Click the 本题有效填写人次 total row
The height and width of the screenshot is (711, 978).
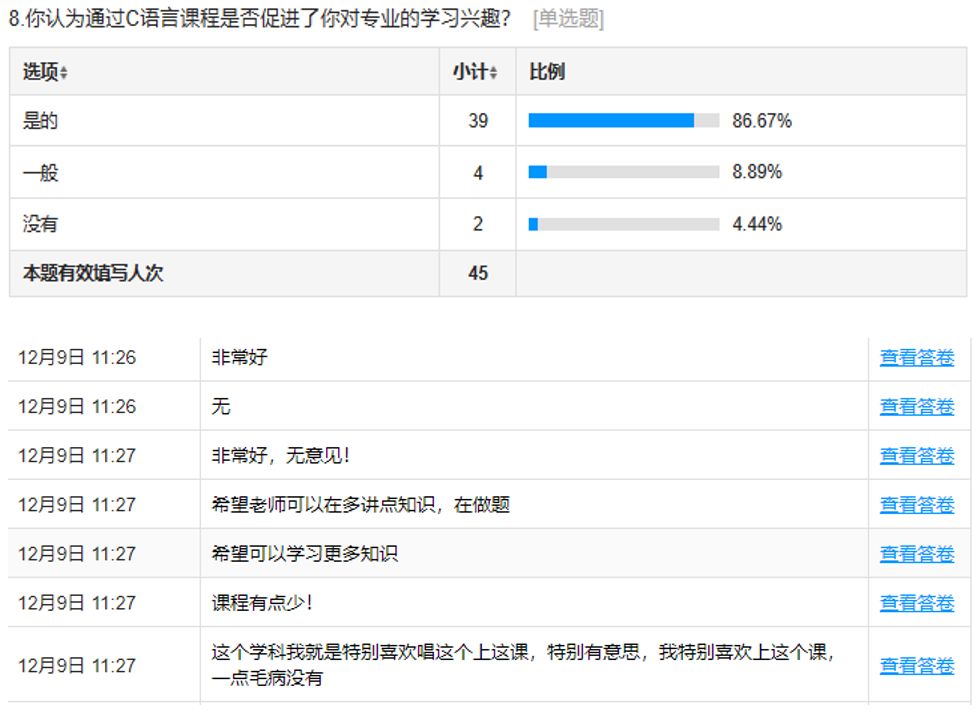pos(93,273)
